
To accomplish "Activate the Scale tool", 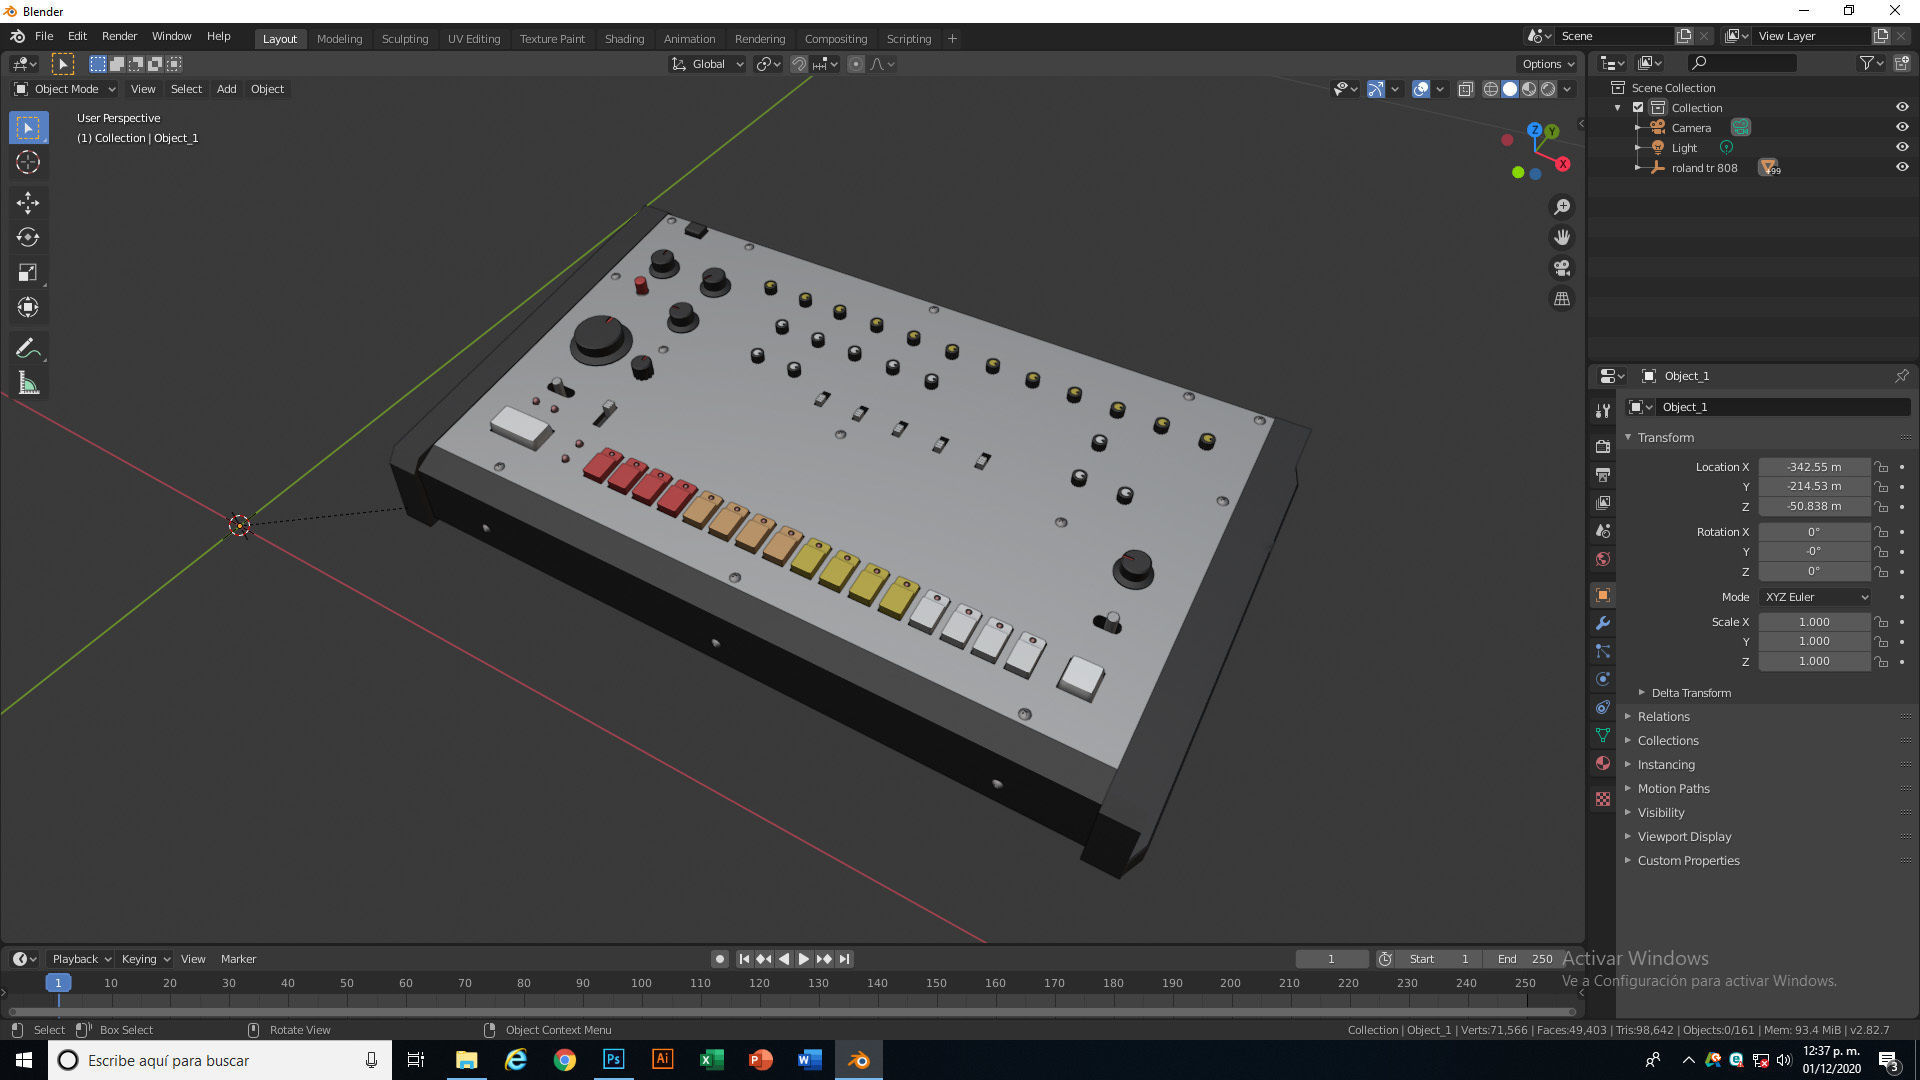I will point(28,272).
